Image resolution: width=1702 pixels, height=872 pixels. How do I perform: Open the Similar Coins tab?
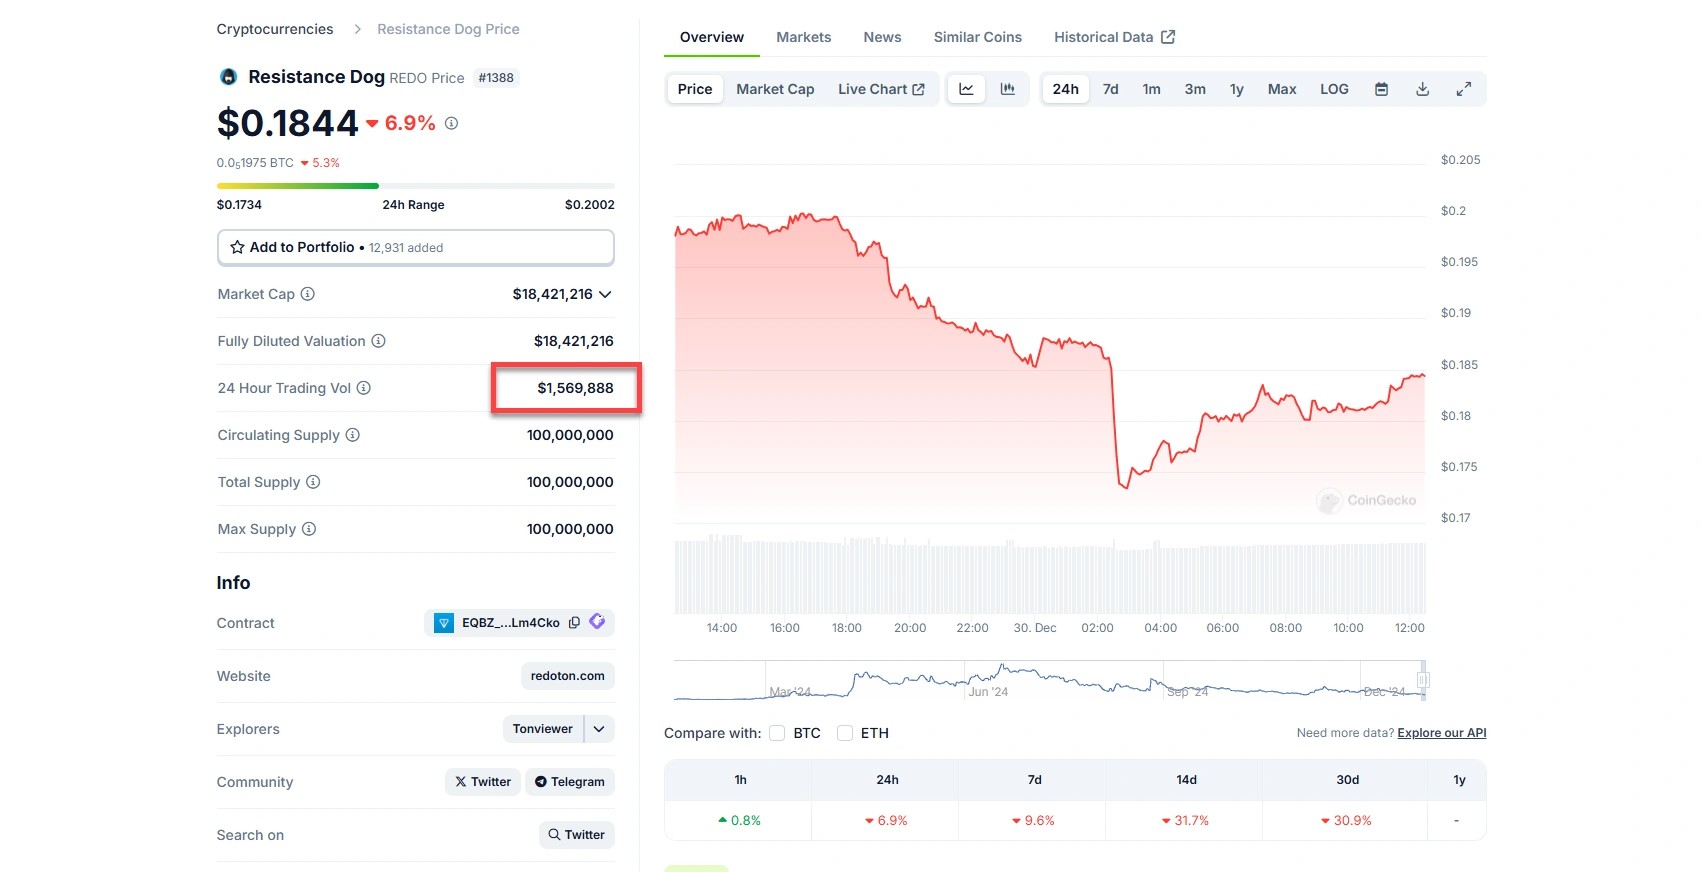click(x=977, y=37)
